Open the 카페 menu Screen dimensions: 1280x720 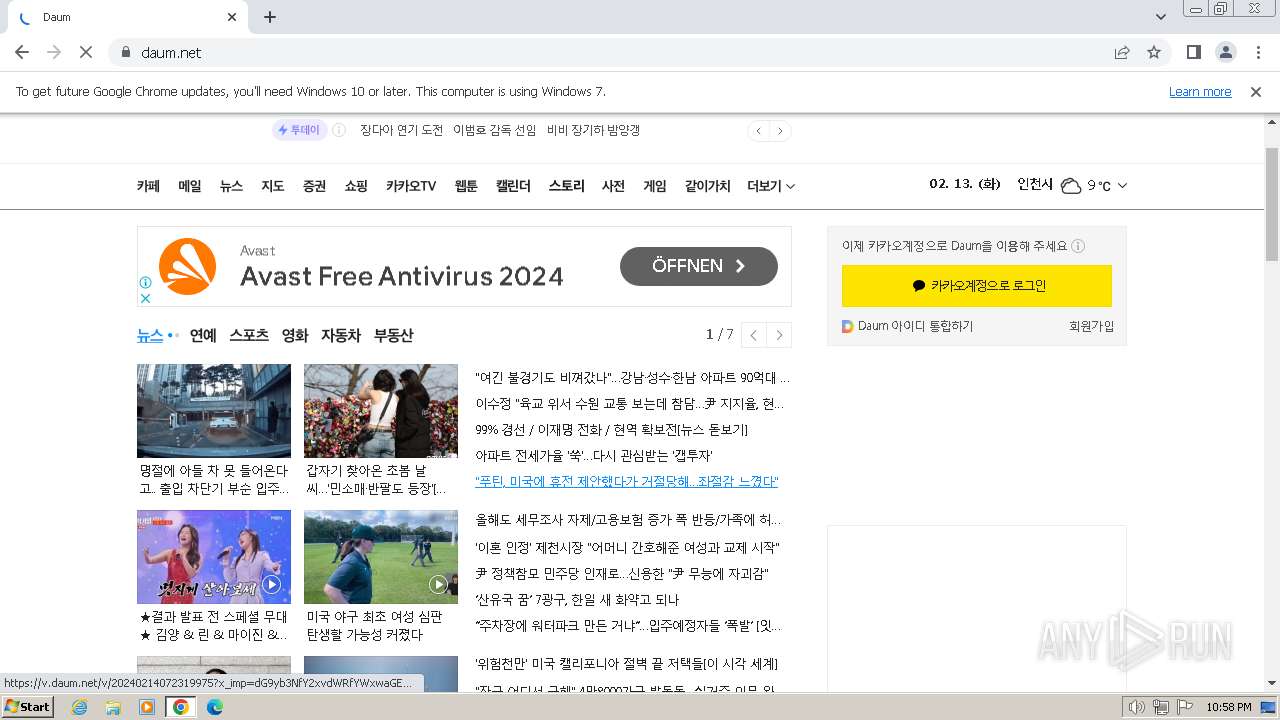(148, 186)
